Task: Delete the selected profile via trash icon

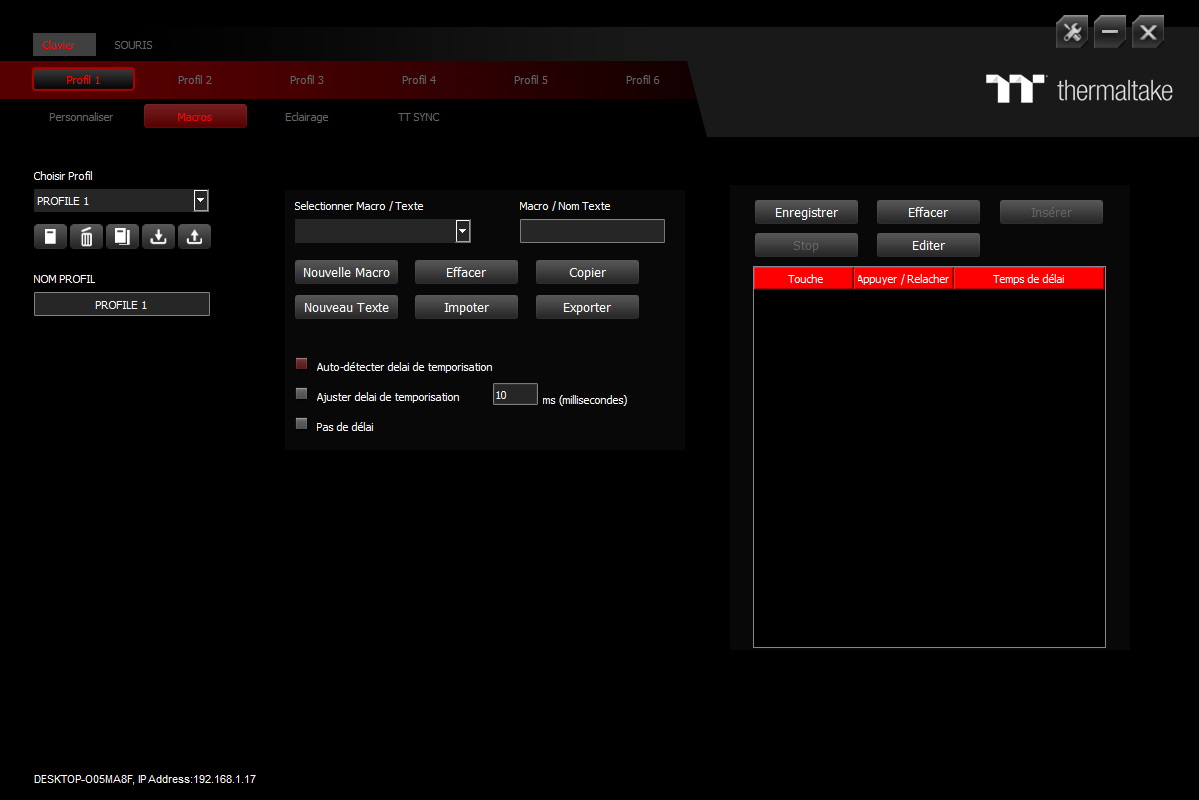Action: point(86,236)
